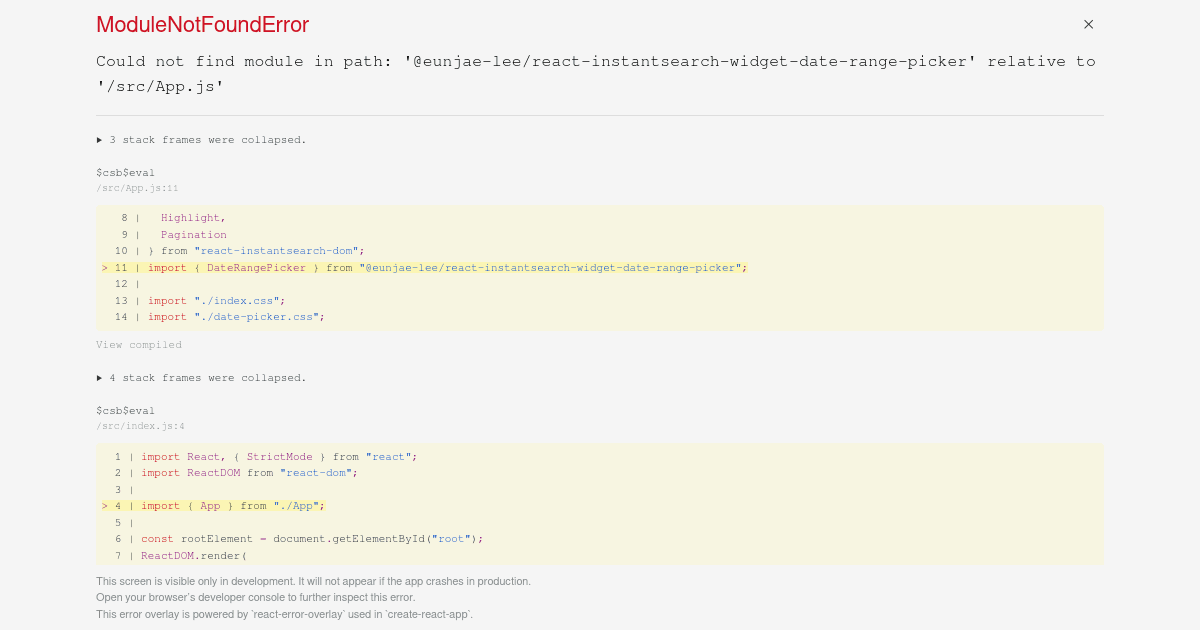Dismiss the error overlay with the X

(x=1088, y=24)
